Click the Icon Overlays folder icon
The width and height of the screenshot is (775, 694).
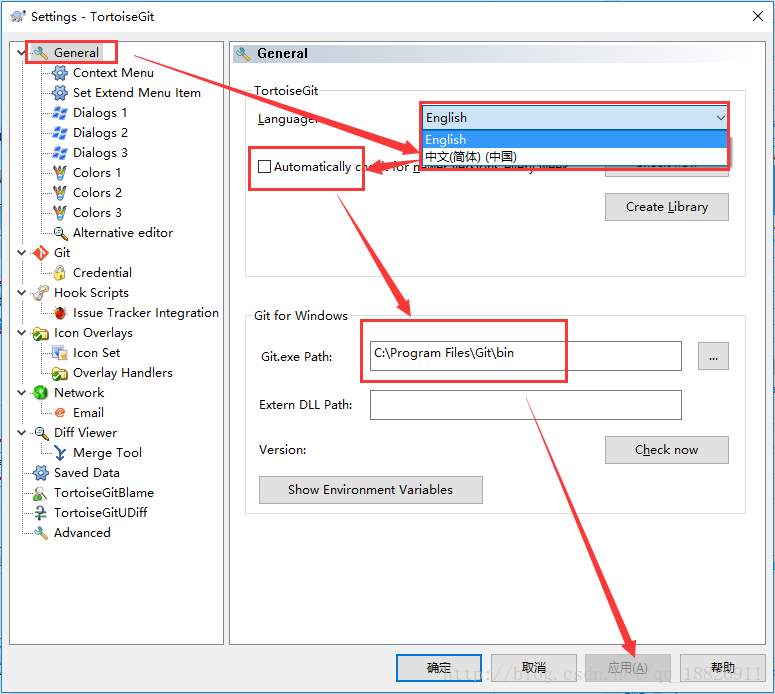tap(41, 333)
